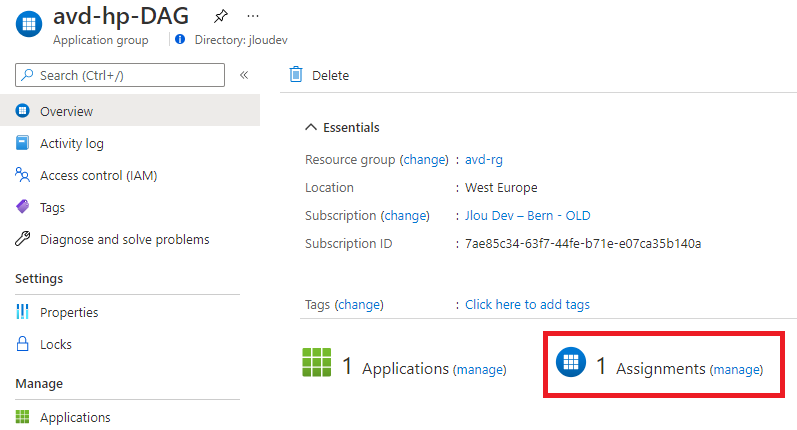Click the avd-hp-DAG title text

pos(121,16)
